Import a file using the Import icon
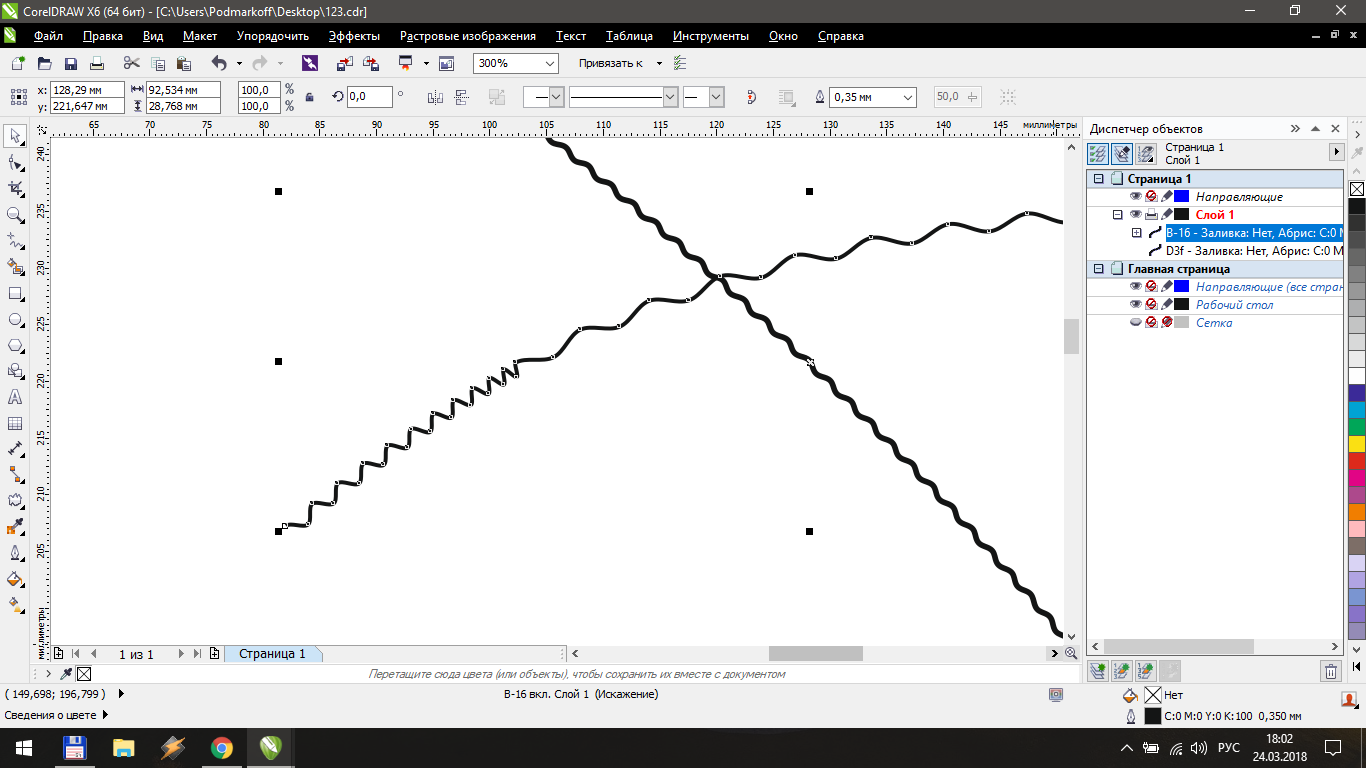The image size is (1366, 768). click(345, 63)
